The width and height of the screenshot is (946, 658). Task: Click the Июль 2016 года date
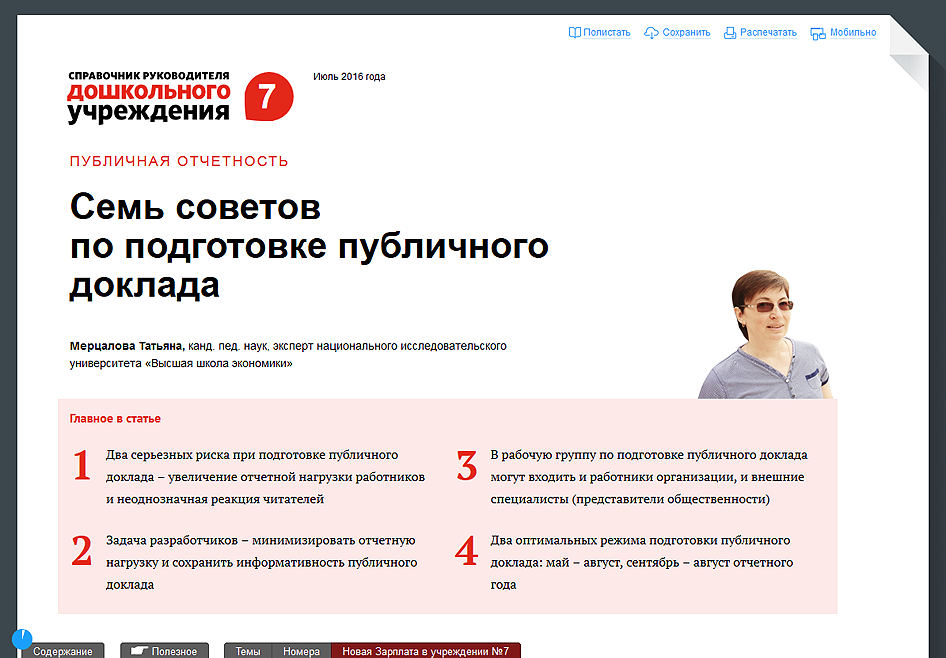tap(349, 77)
